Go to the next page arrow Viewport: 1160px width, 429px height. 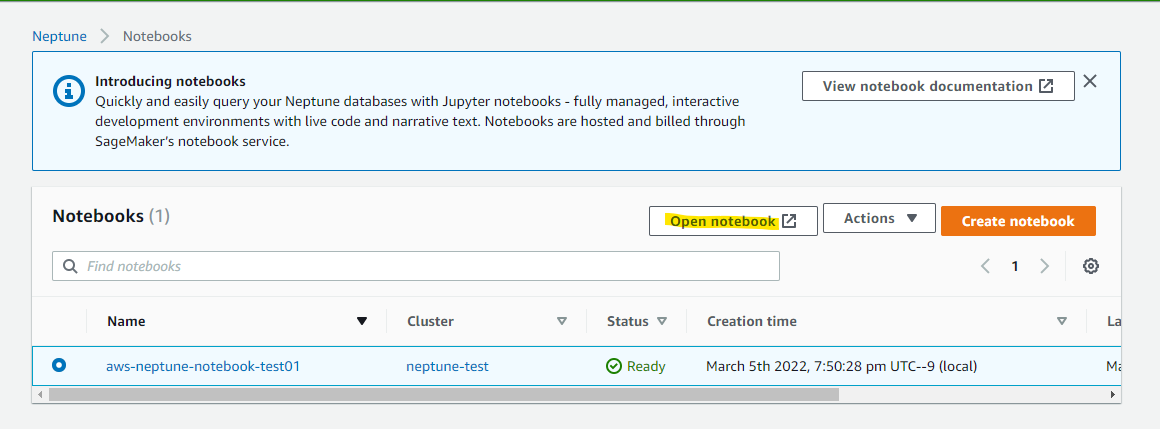(x=1045, y=266)
